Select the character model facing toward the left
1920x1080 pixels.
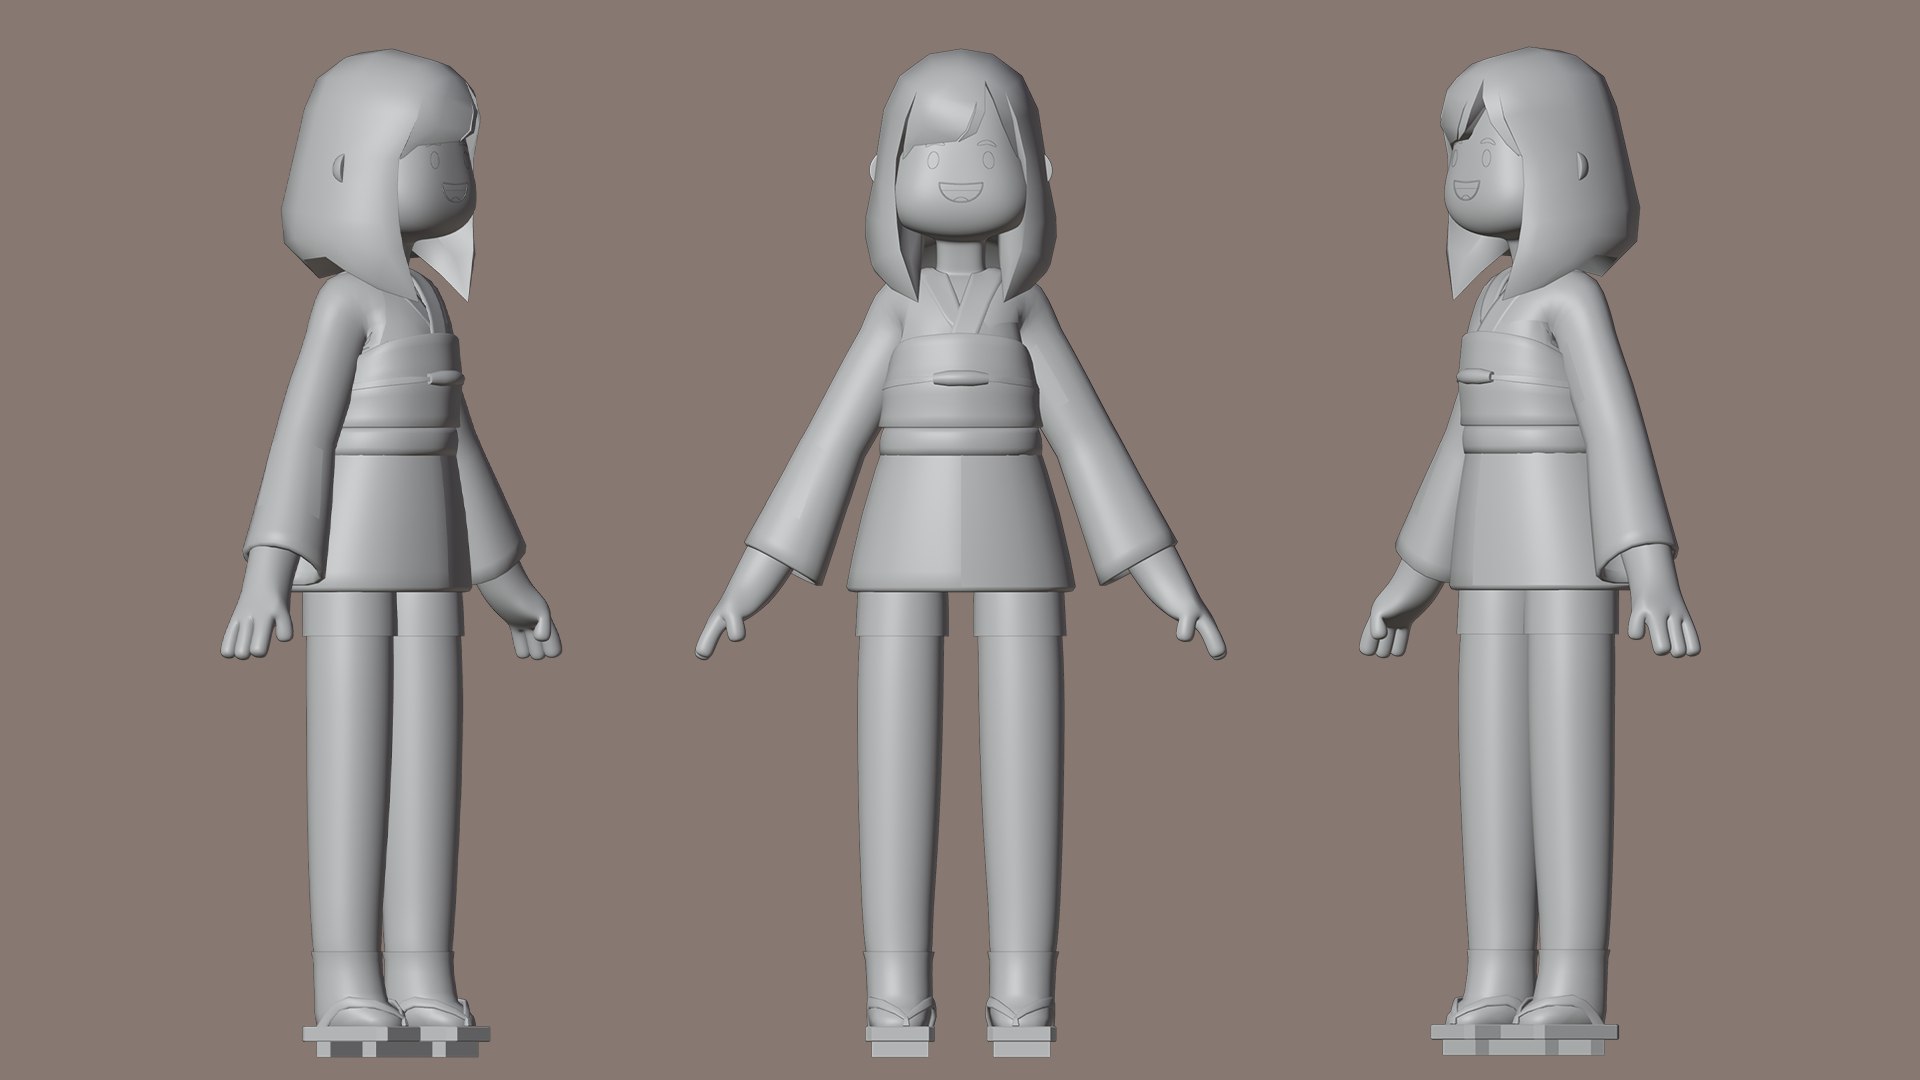(1528, 550)
